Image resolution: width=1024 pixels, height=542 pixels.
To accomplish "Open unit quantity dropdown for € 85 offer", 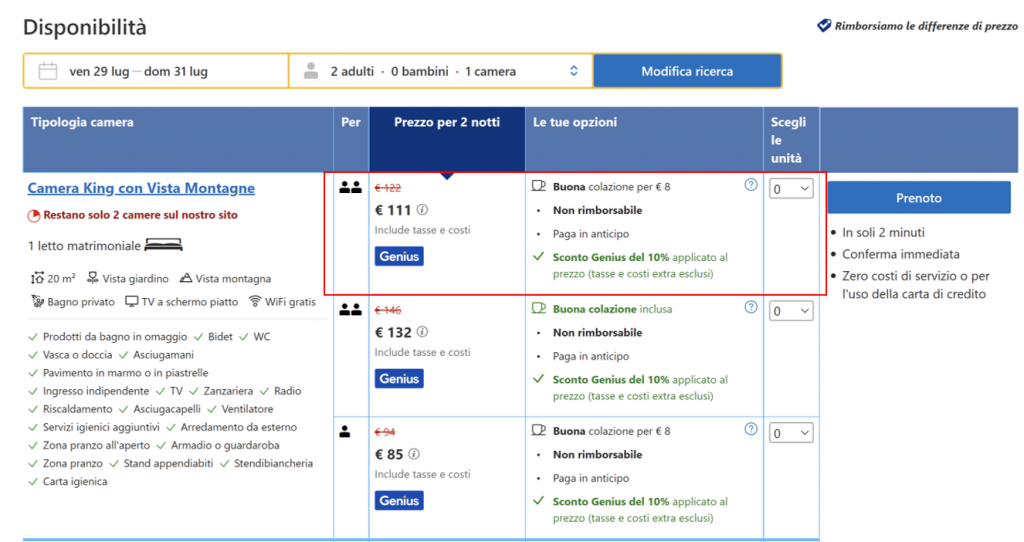I will (x=791, y=433).
